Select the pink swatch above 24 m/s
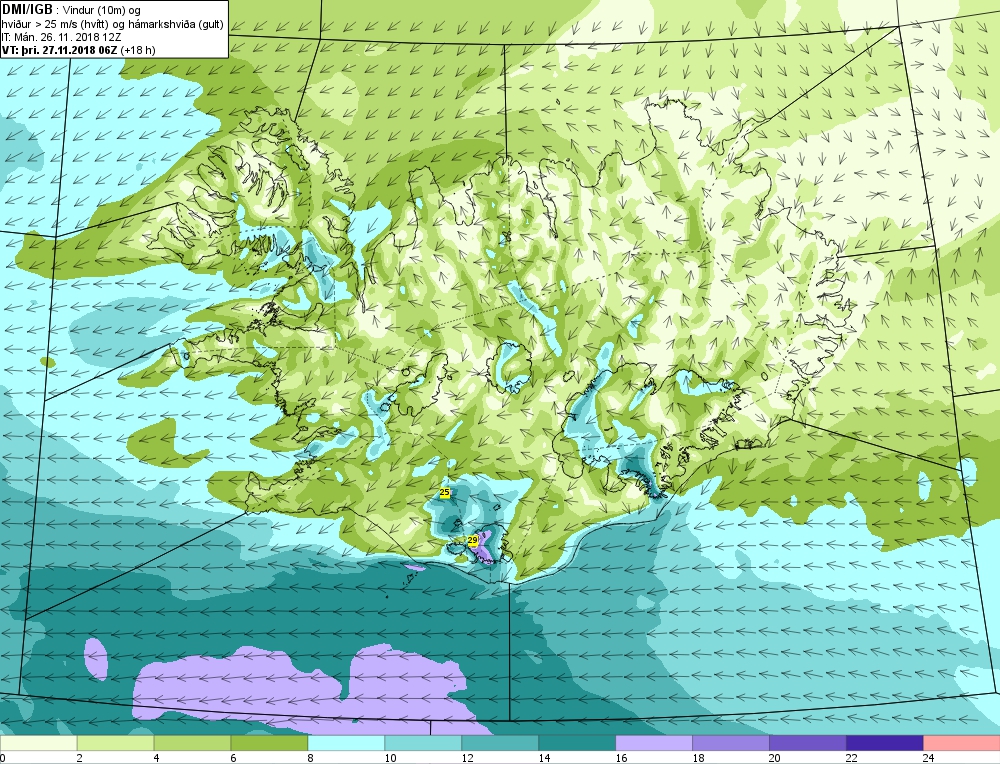The image size is (1000, 764). tap(962, 743)
